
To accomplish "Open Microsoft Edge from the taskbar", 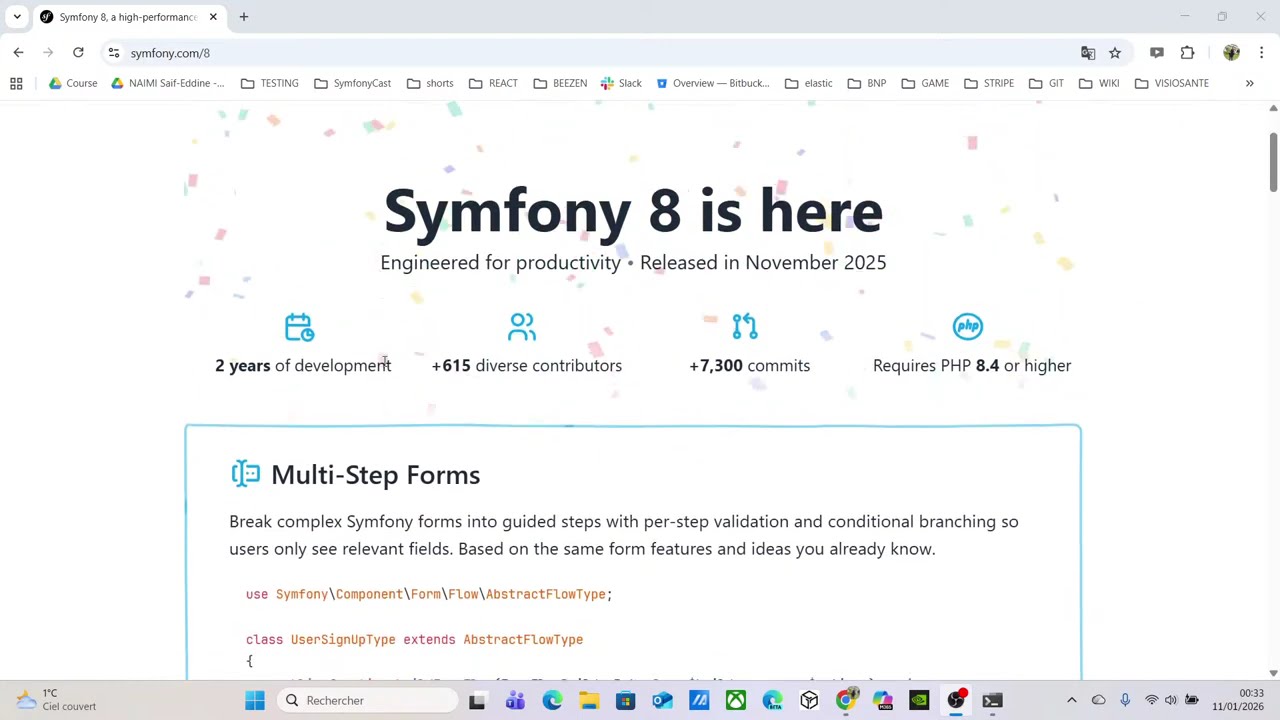I will coord(552,700).
